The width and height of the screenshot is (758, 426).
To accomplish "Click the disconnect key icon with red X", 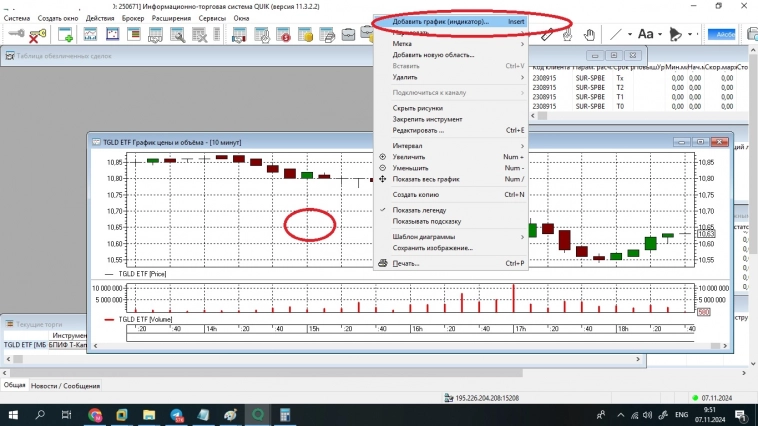I will (38, 35).
